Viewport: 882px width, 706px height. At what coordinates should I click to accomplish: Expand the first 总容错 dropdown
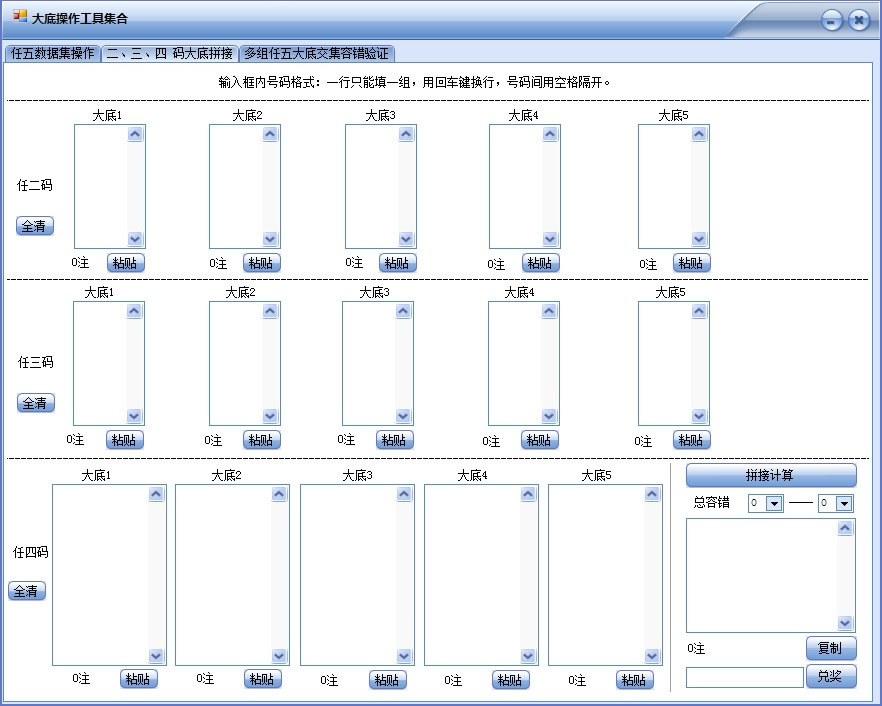(773, 504)
